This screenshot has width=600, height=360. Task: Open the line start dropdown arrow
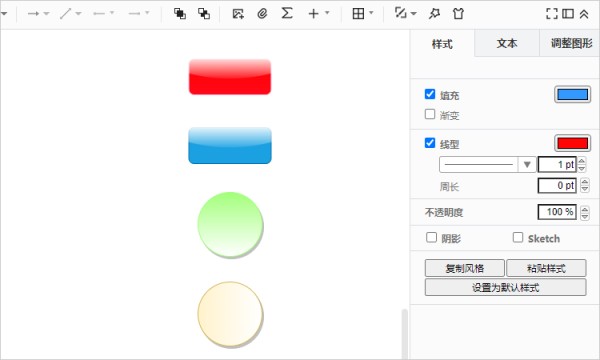(x=112, y=13)
